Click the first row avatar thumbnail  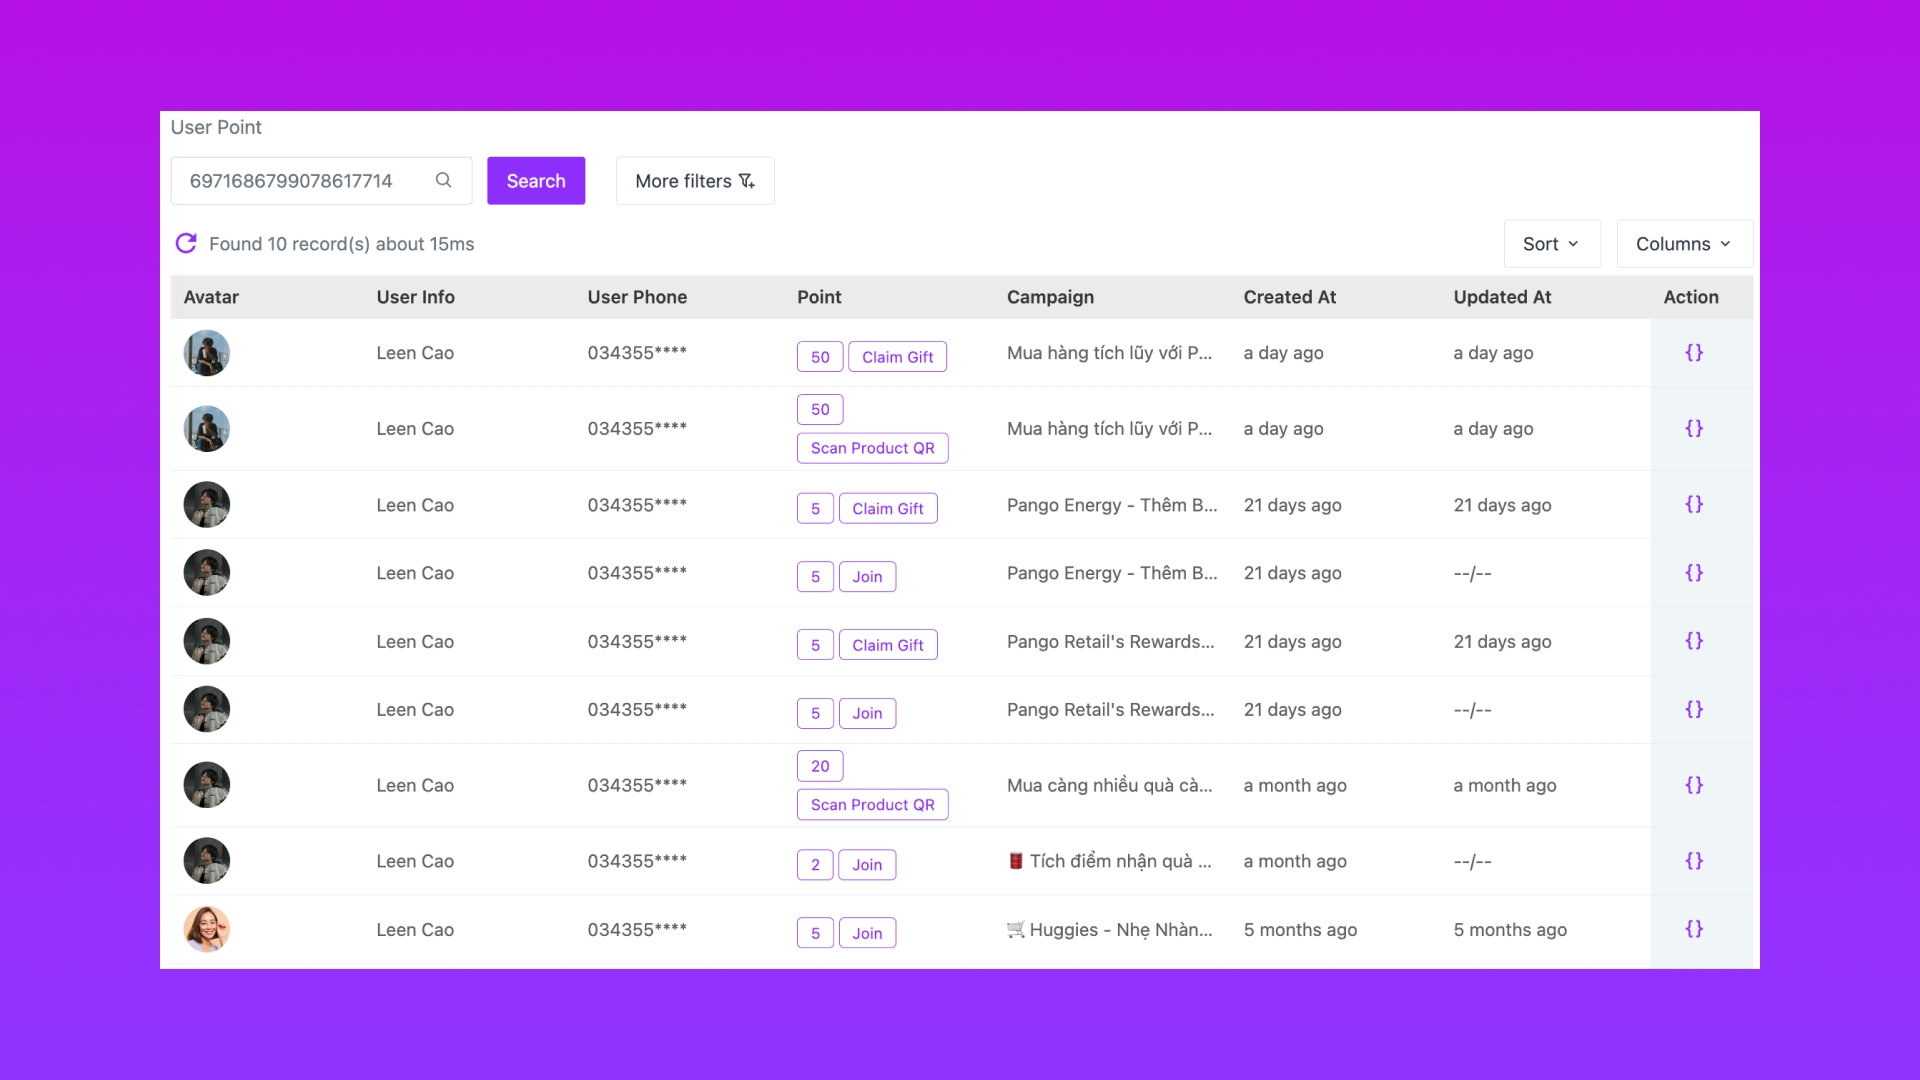tap(207, 353)
